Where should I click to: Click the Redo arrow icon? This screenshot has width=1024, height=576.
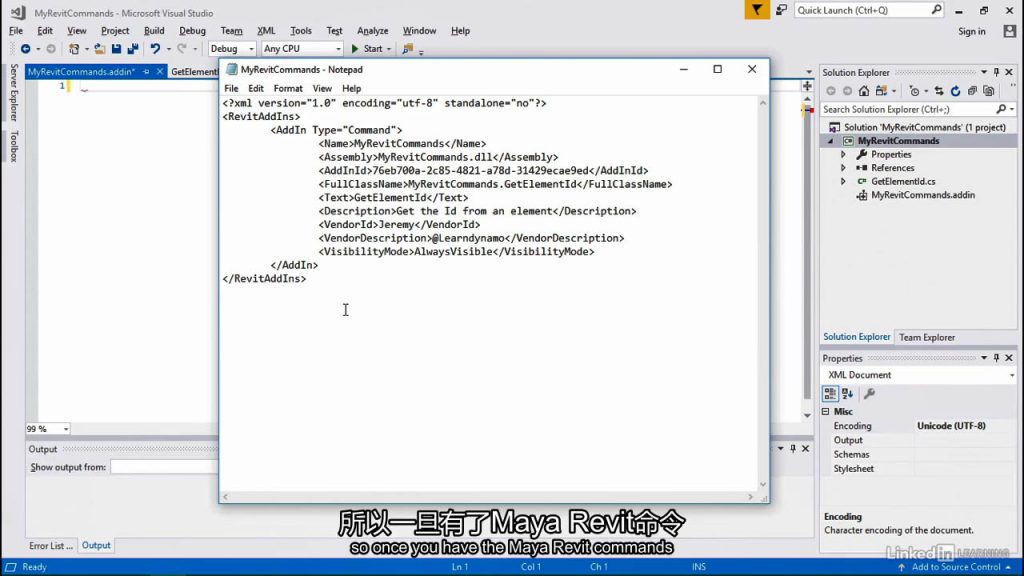point(182,49)
